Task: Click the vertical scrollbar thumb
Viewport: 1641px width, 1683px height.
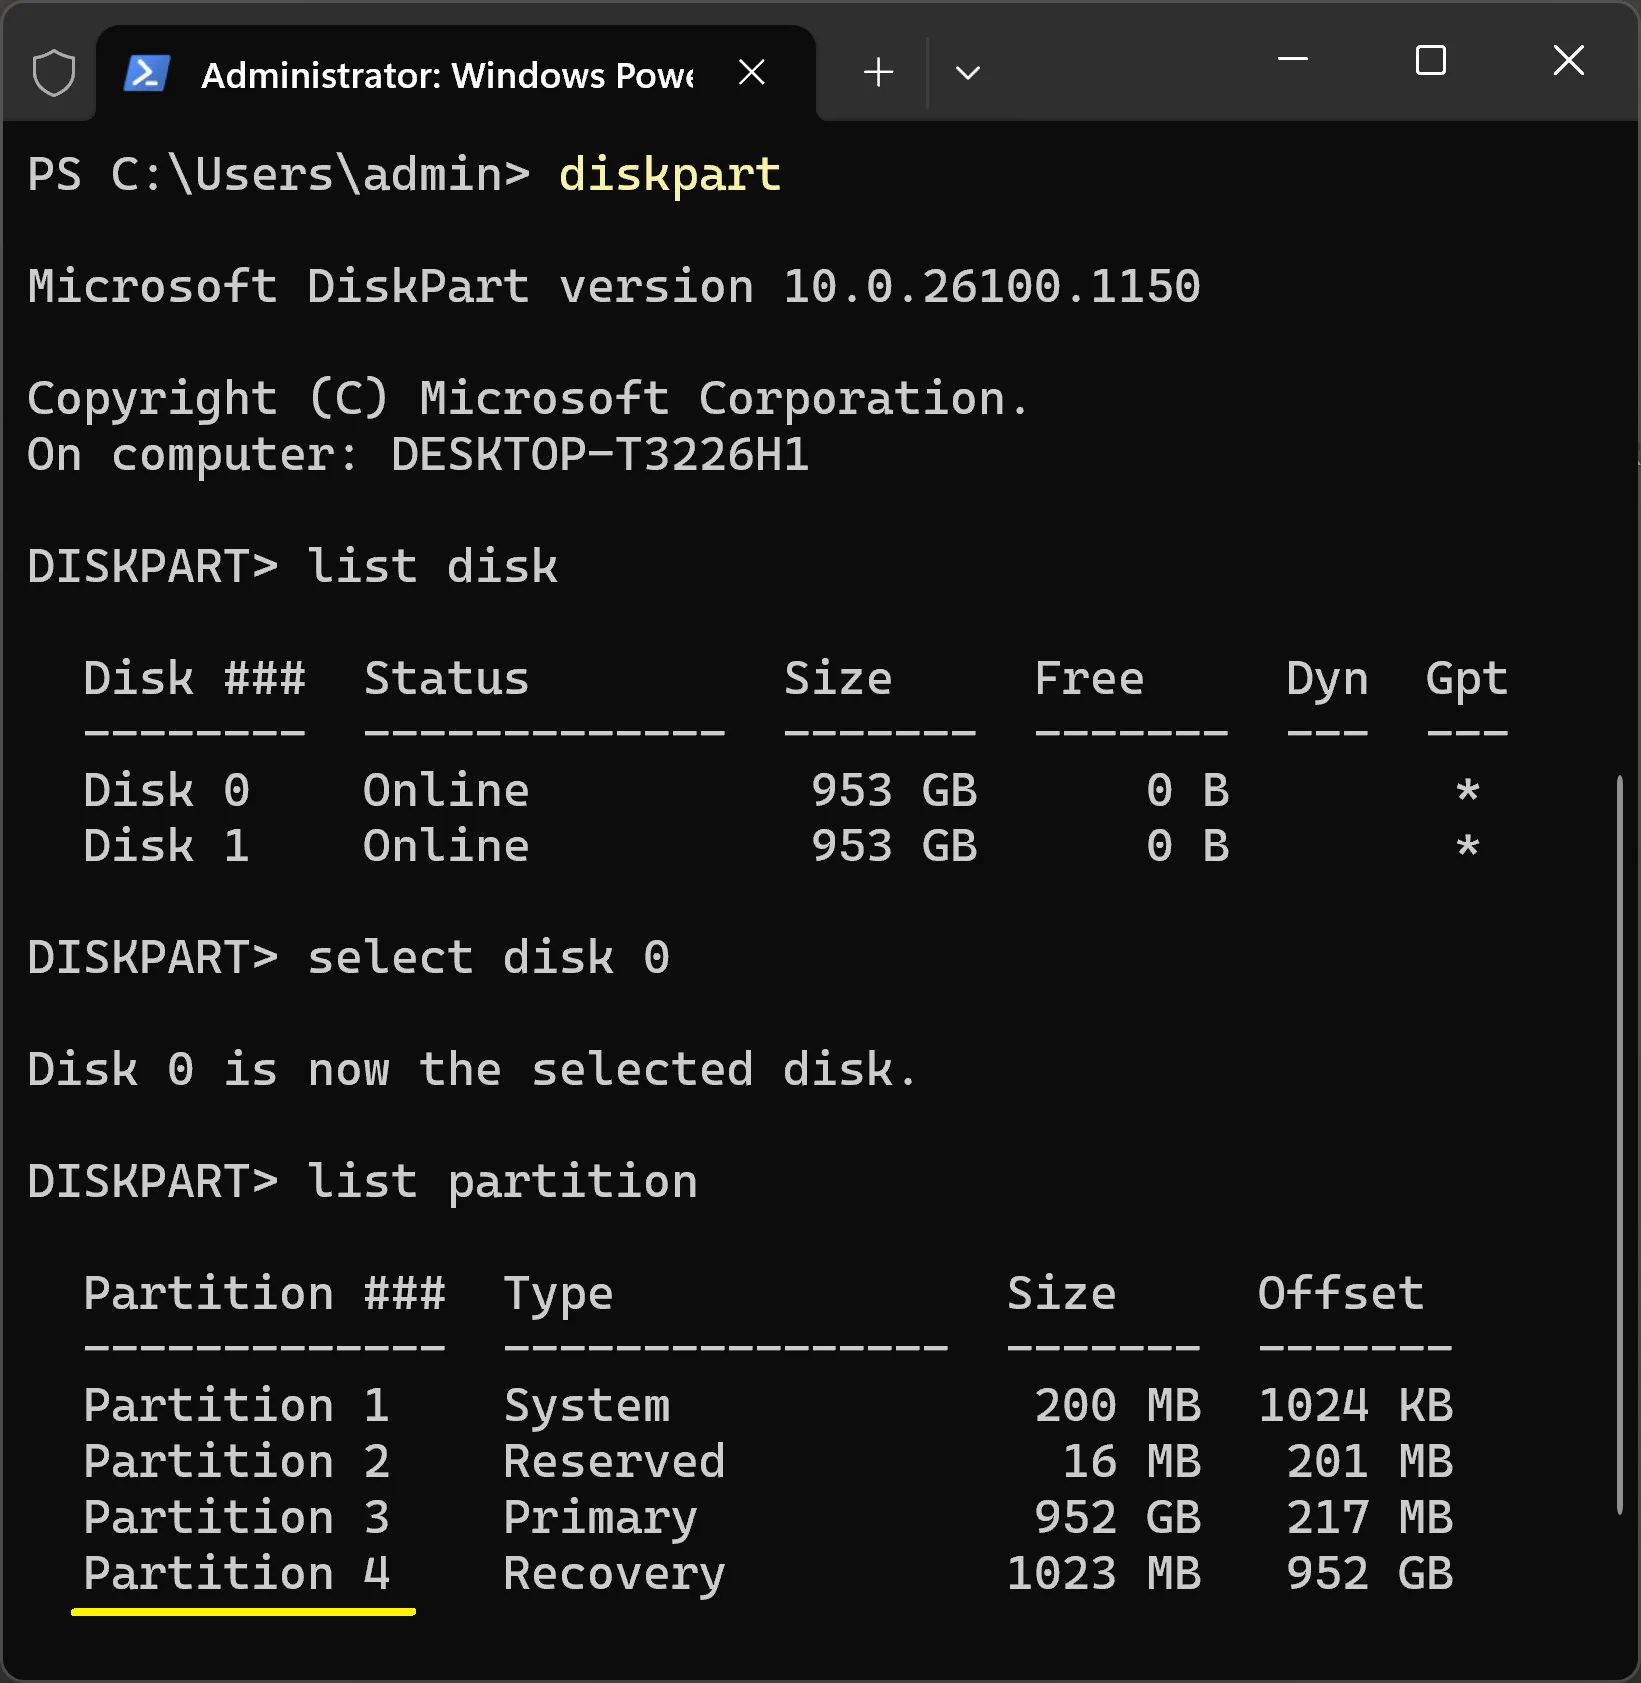Action: coord(1620,1144)
